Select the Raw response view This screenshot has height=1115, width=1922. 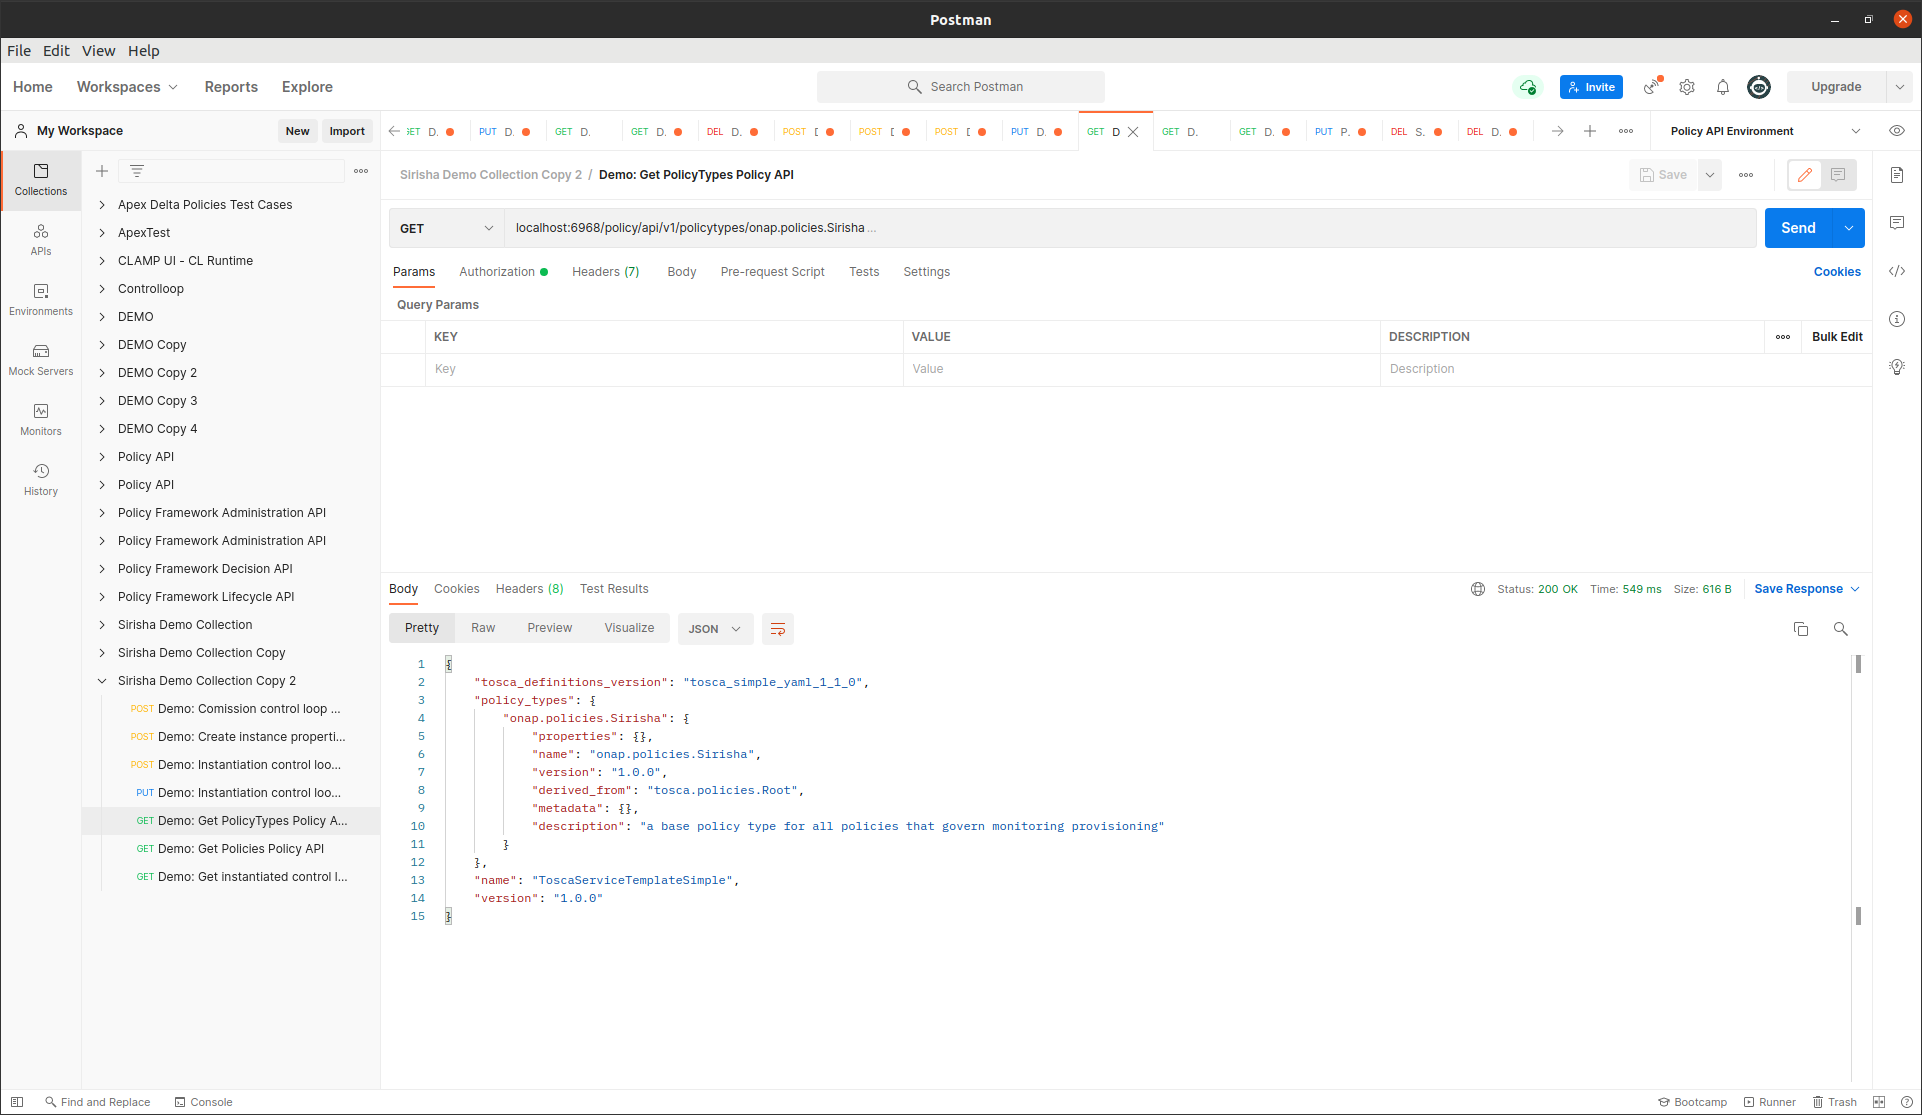click(483, 628)
